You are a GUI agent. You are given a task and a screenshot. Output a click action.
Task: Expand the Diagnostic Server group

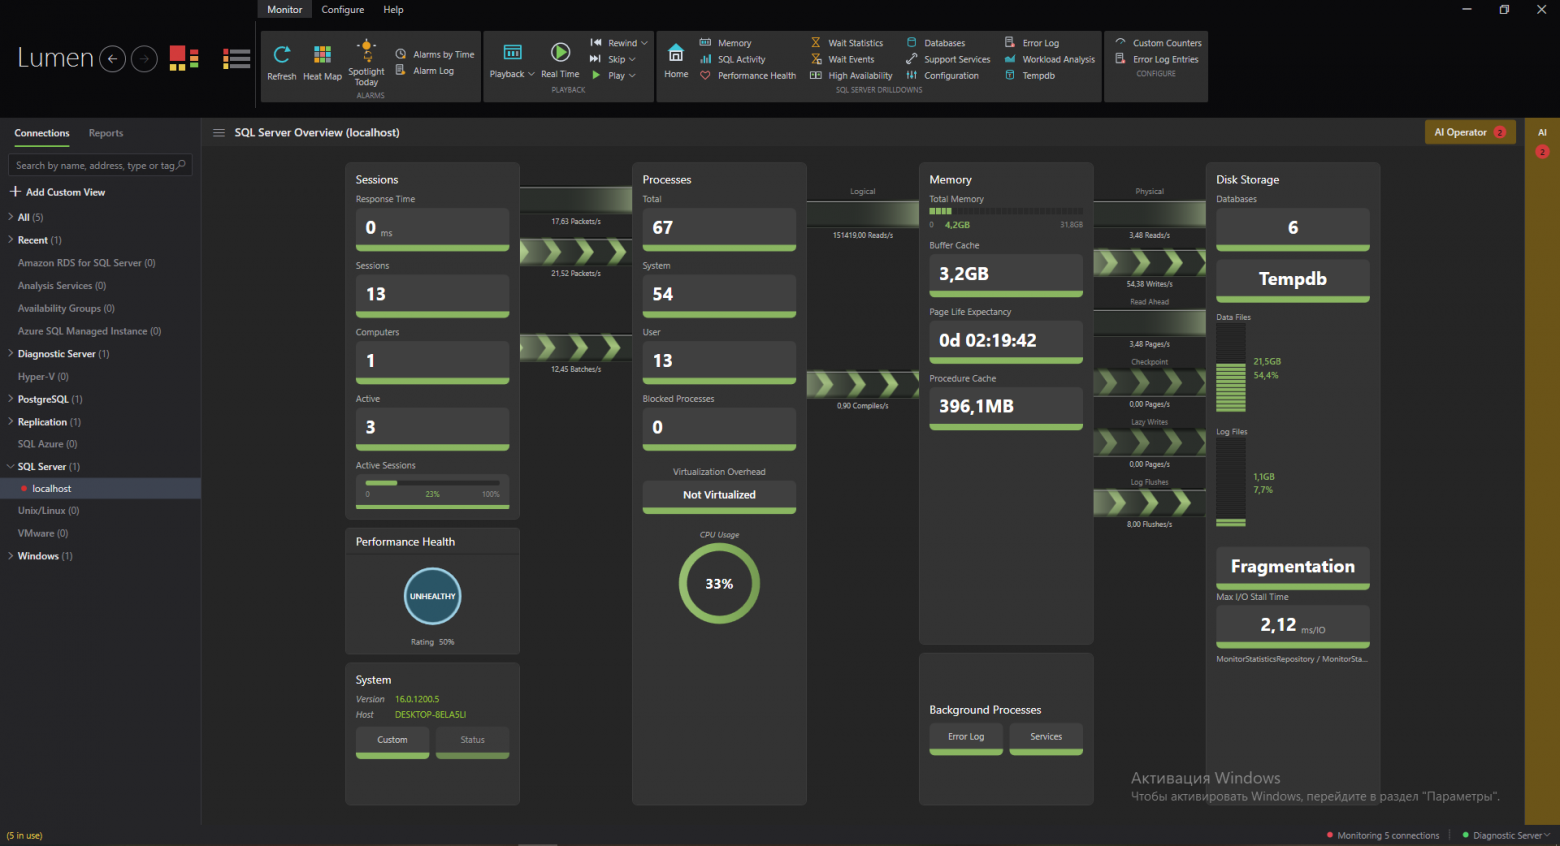(11, 353)
